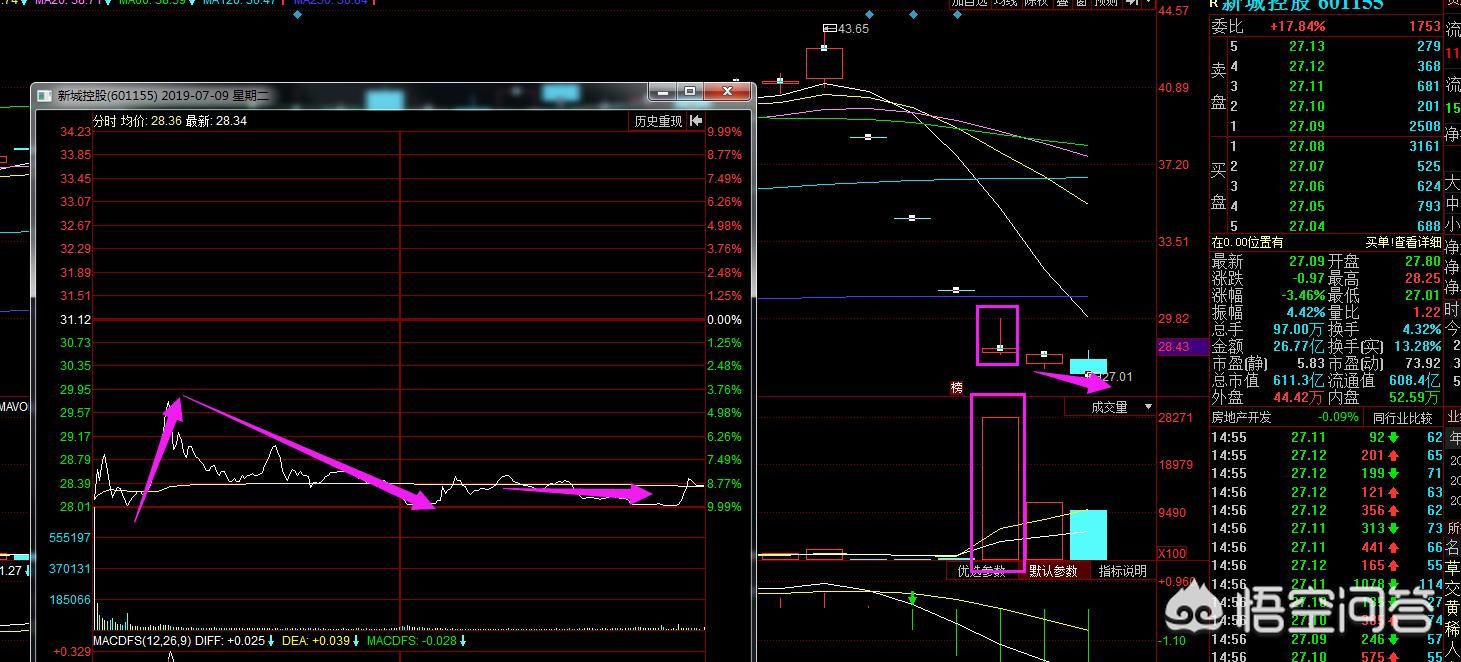Image resolution: width=1461 pixels, height=662 pixels.
Task: Click the 34.23 top price axis label
Action: pos(76,132)
